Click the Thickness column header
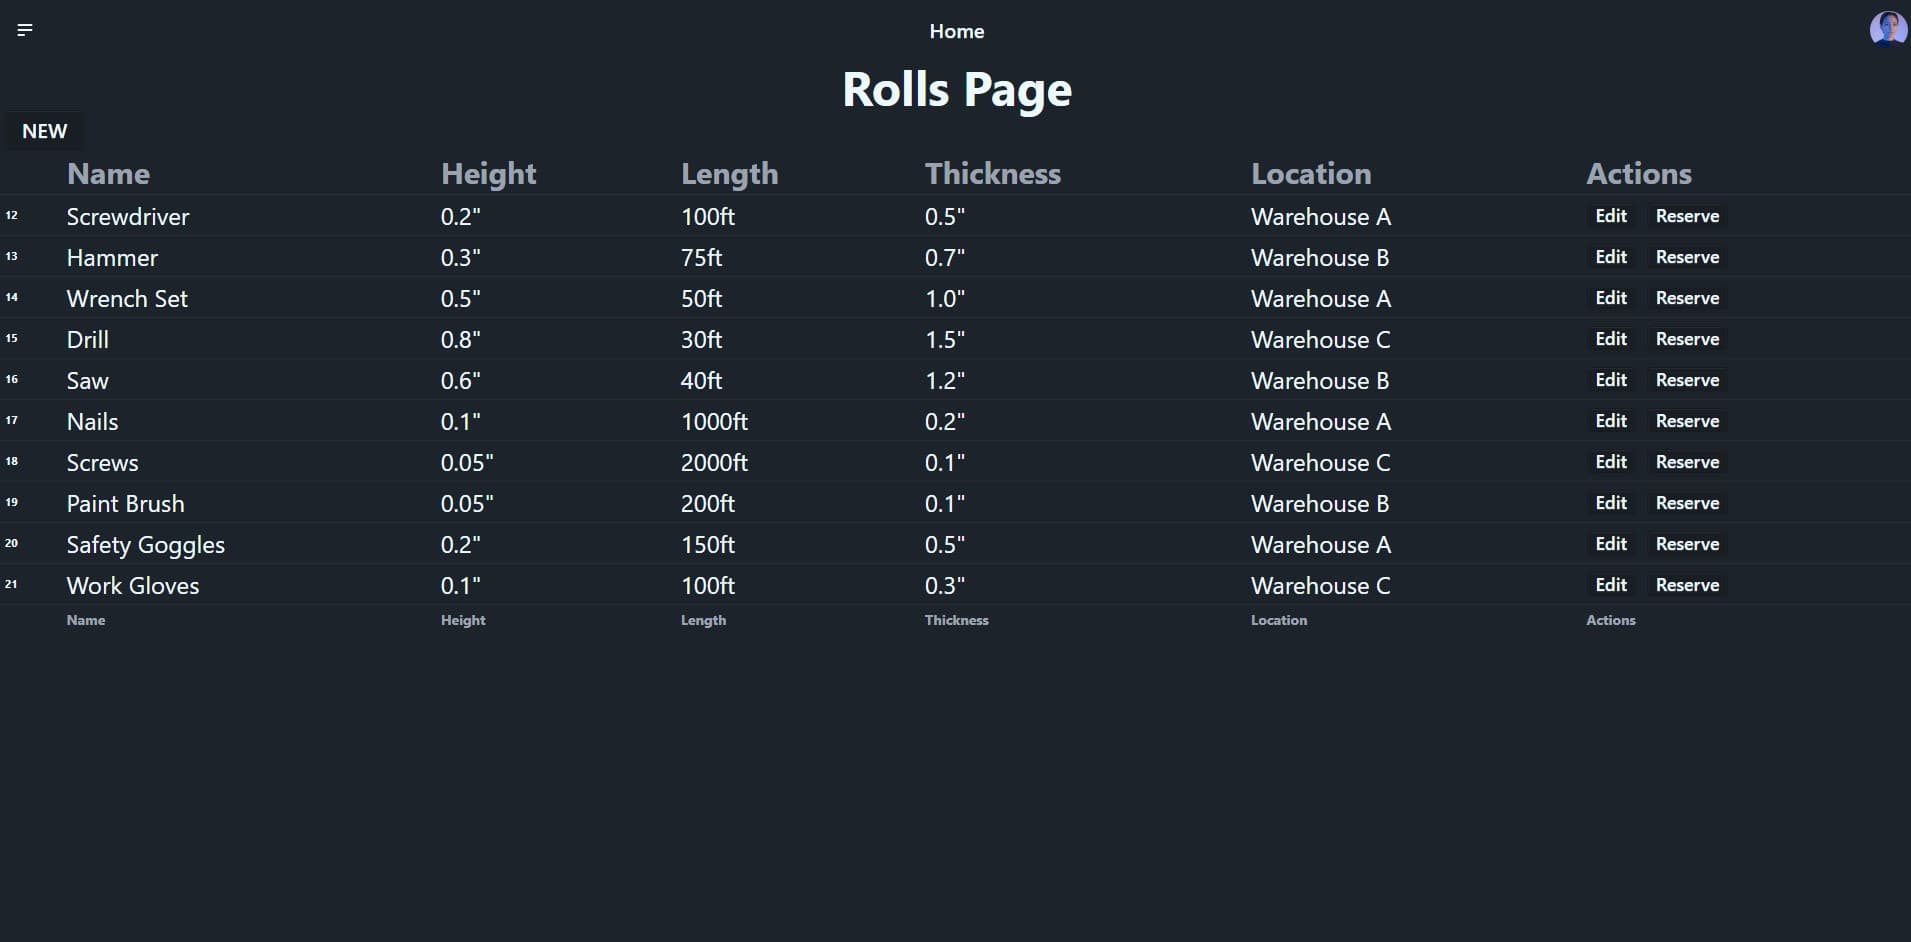Screen dimensions: 1911x942 992,174
